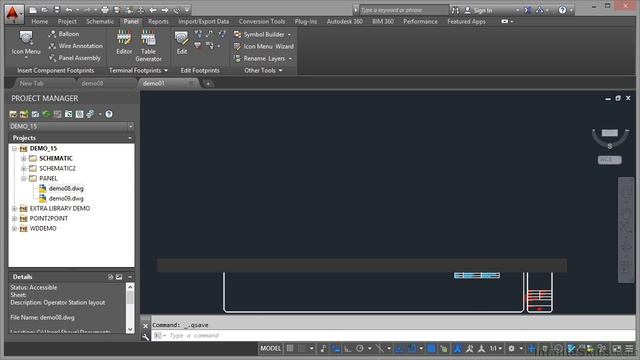
Task: Go to next project drawing arrow
Action: point(165,10)
